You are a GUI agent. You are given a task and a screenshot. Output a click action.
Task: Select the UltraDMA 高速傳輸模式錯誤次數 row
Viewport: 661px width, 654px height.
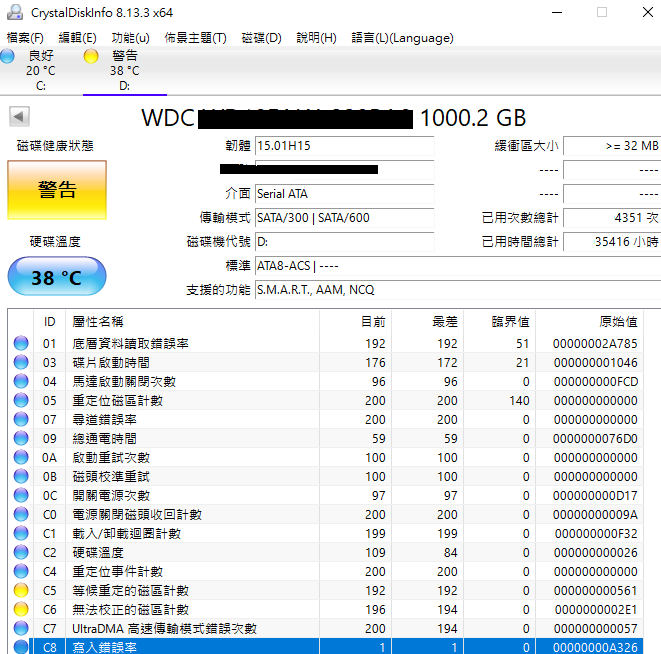[325, 628]
